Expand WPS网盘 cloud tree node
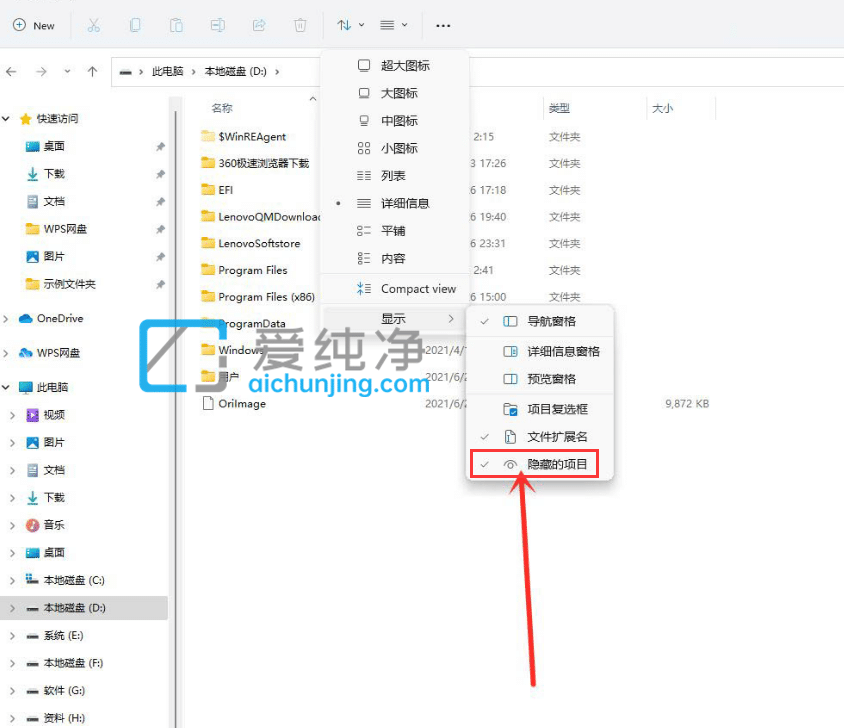844x728 pixels. pyautogui.click(x=6, y=353)
